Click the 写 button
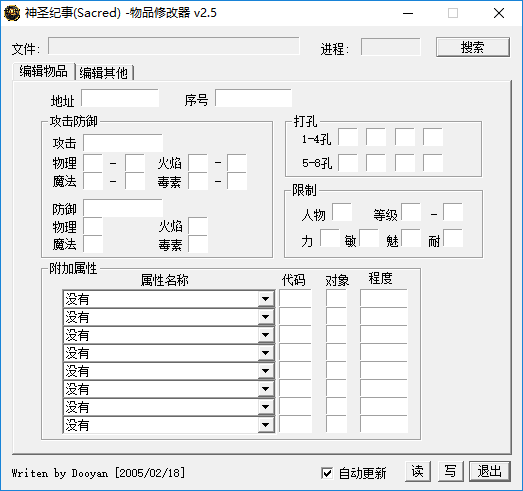The width and height of the screenshot is (523, 491). pyautogui.click(x=450, y=471)
